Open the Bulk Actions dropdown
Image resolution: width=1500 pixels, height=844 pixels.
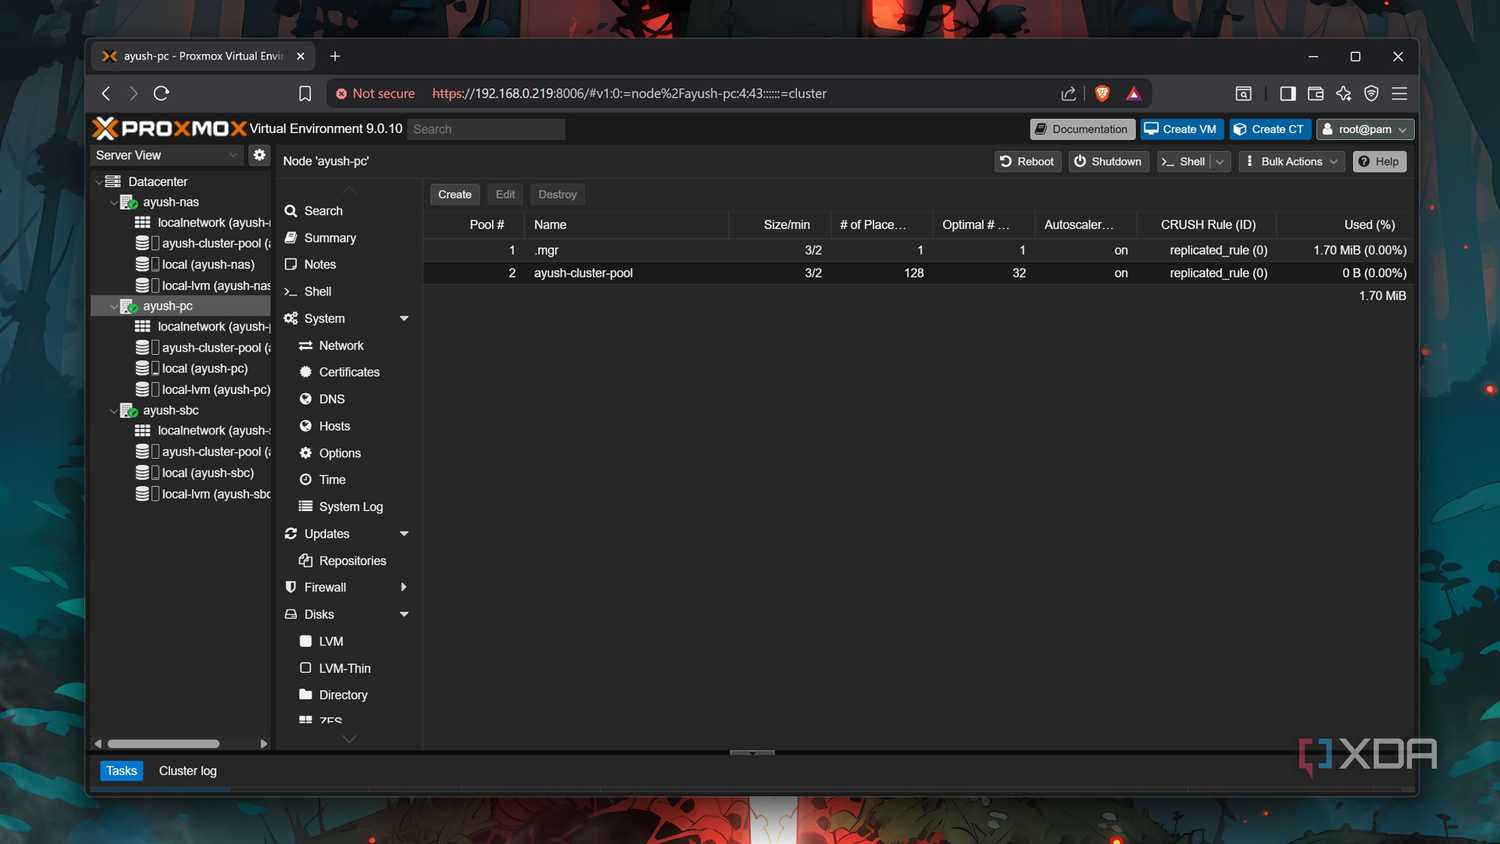pyautogui.click(x=1292, y=161)
